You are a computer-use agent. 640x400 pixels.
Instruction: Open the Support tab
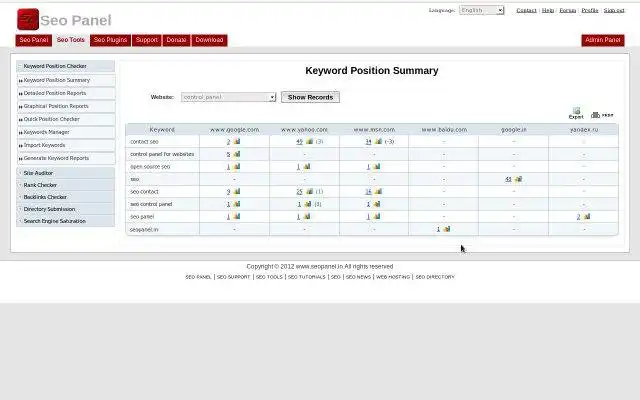[x=147, y=40]
